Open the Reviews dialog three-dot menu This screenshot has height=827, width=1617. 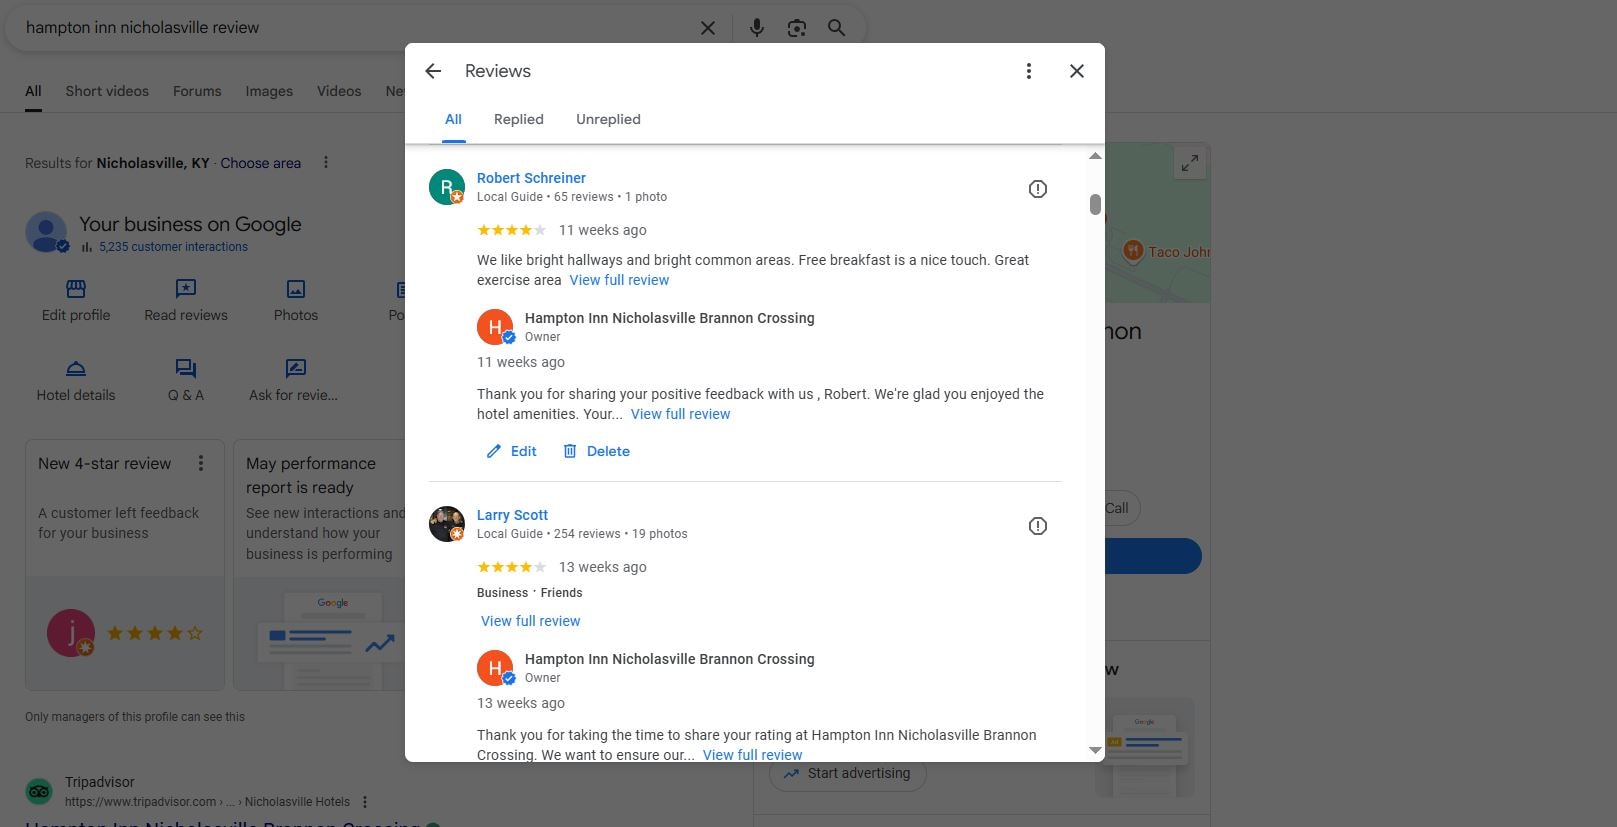(1028, 71)
